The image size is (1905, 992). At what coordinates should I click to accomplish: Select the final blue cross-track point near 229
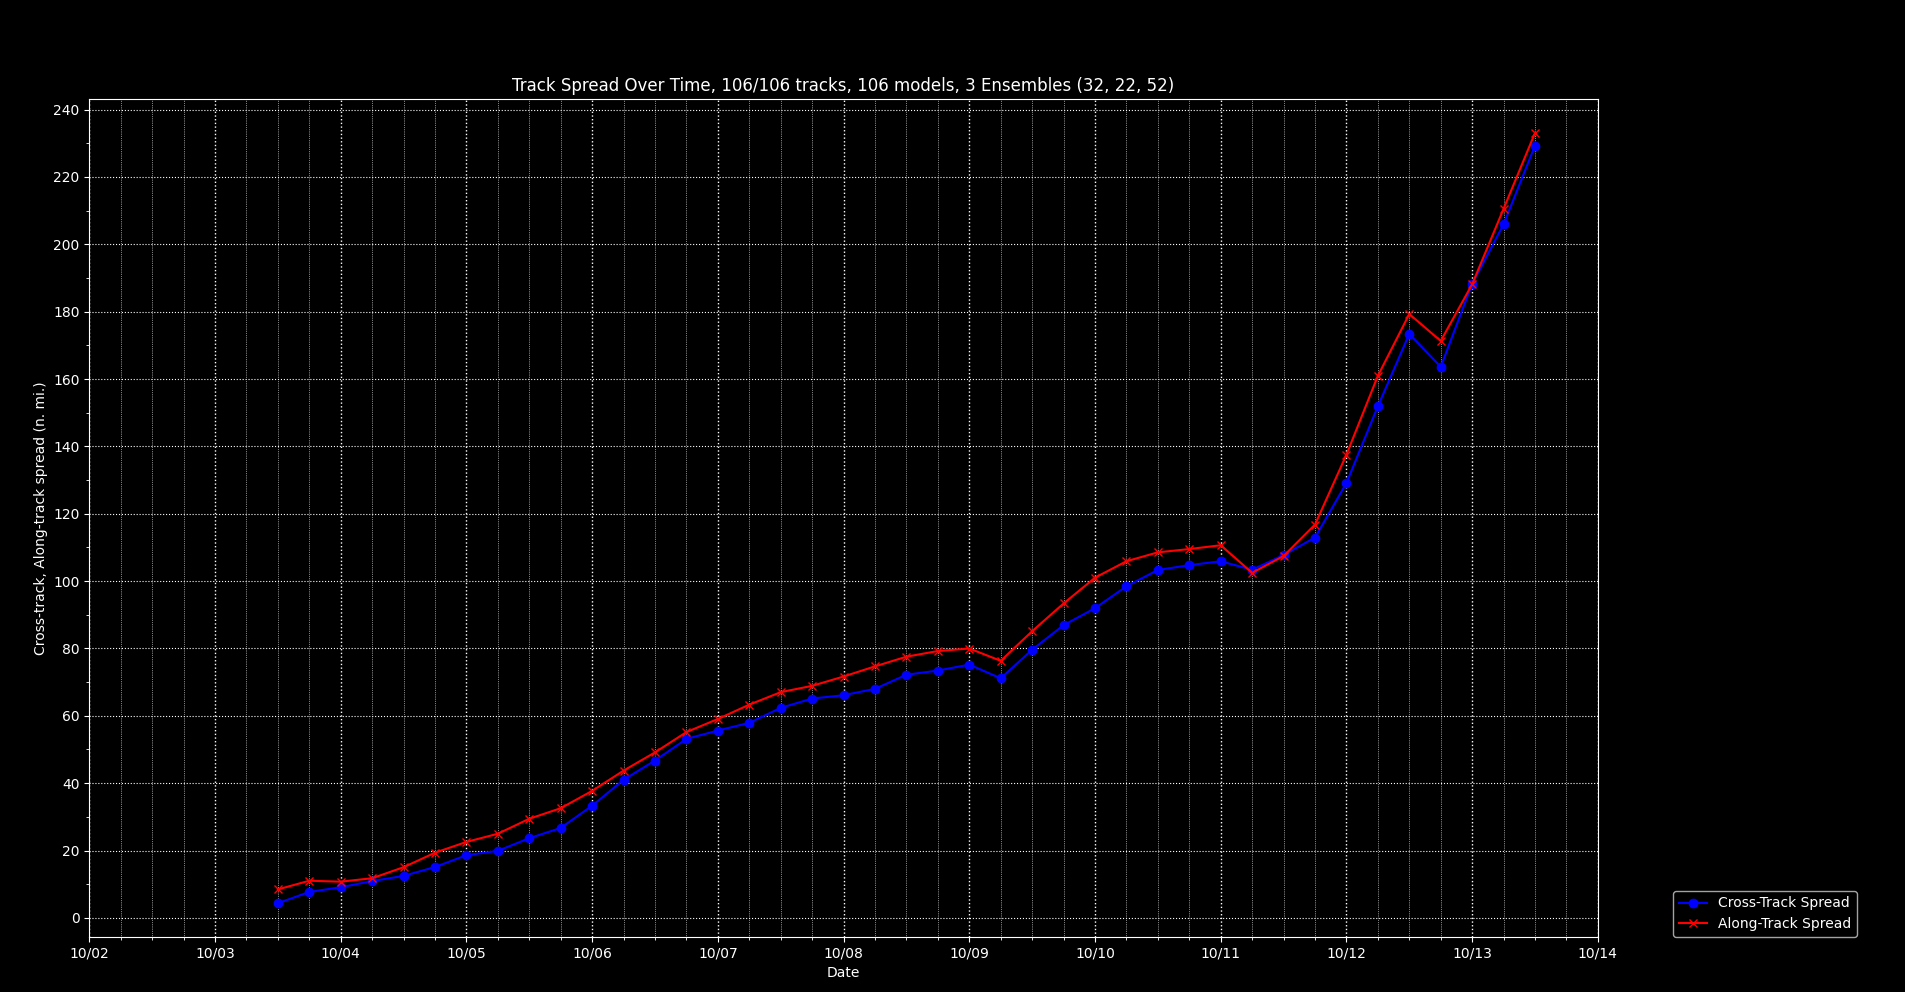(1535, 146)
